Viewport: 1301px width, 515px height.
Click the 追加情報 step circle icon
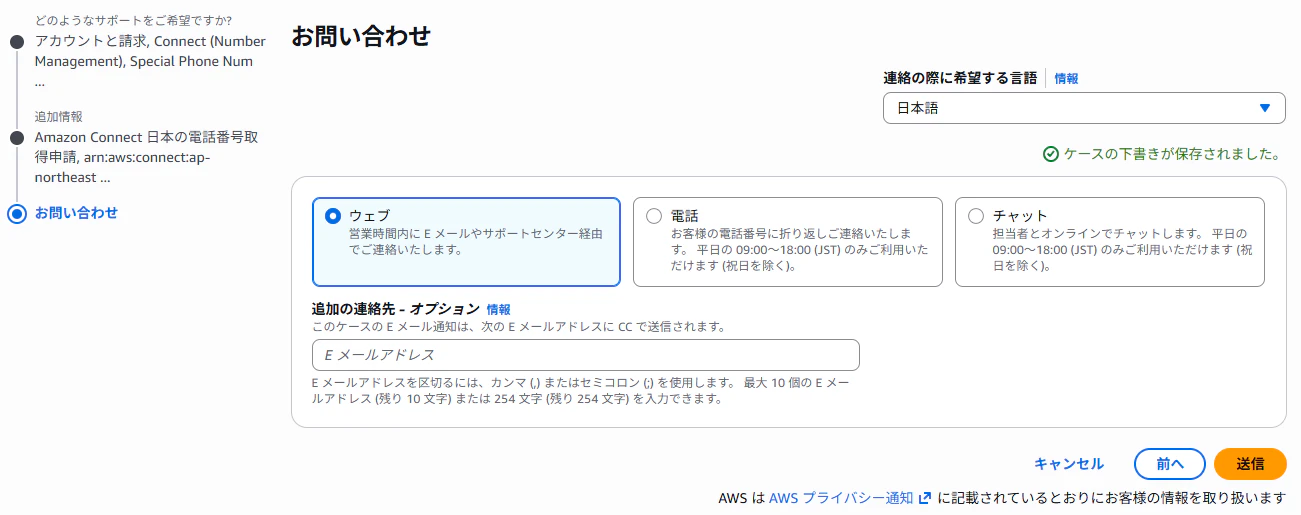[x=16, y=137]
